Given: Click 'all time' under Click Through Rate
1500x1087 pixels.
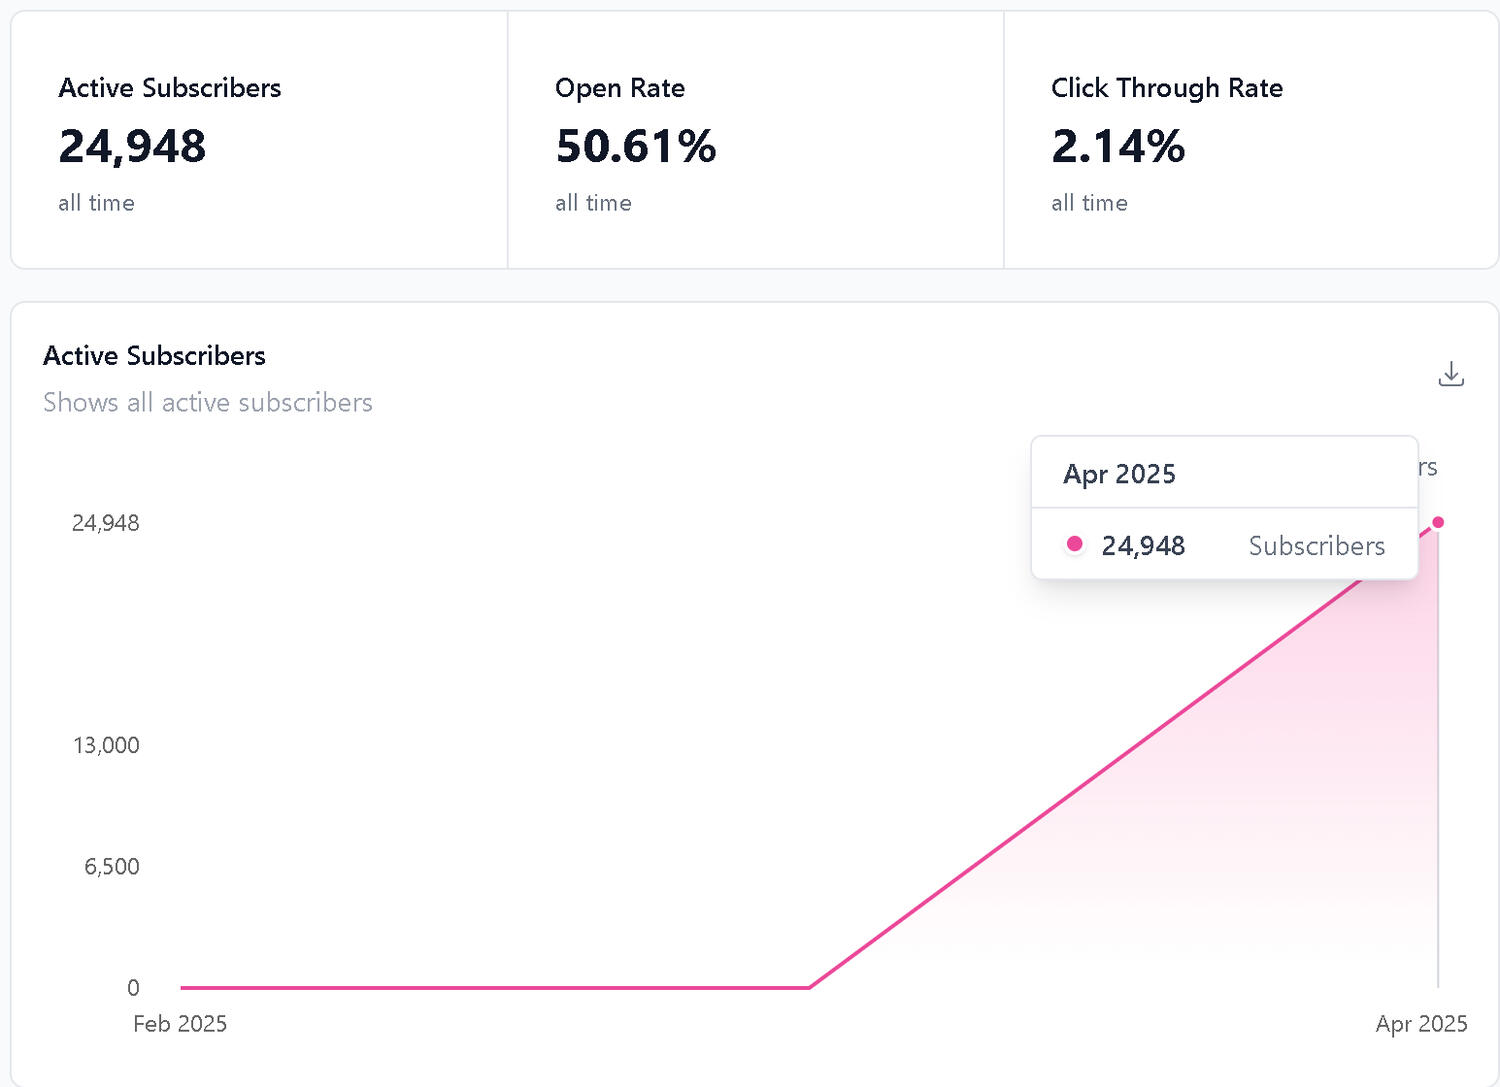Looking at the screenshot, I should 1089,203.
